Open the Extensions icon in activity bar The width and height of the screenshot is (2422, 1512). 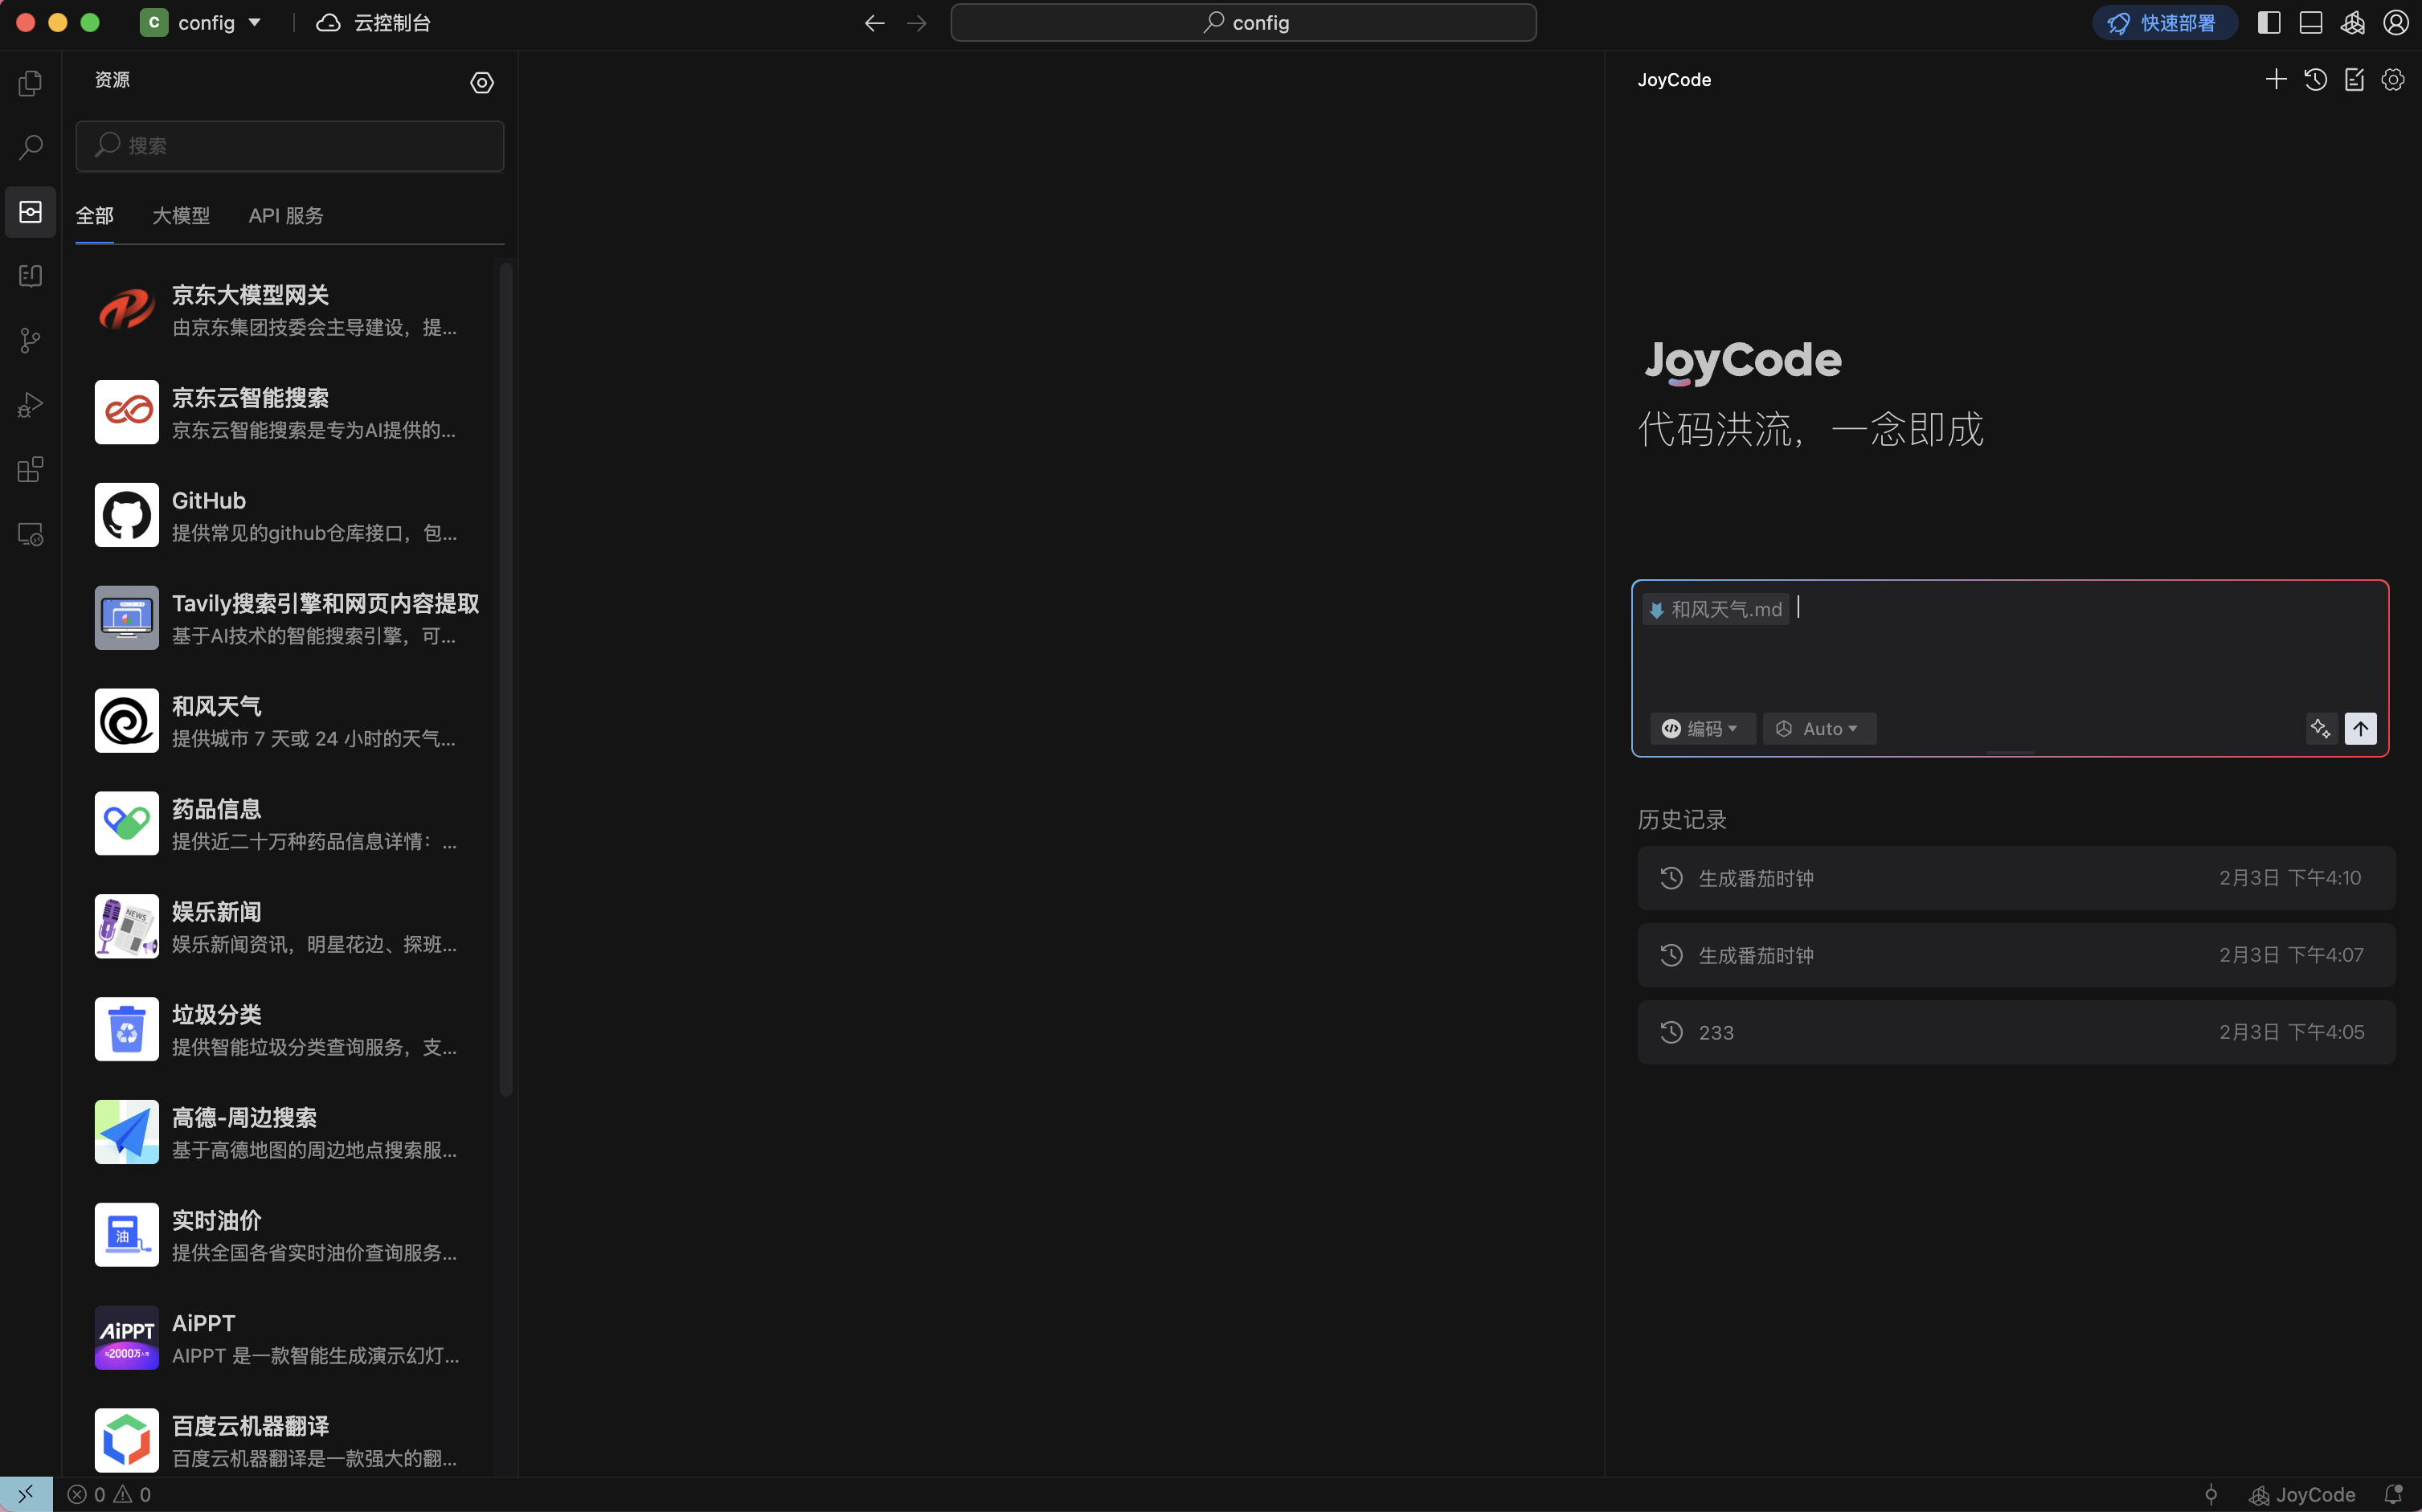coord(31,470)
